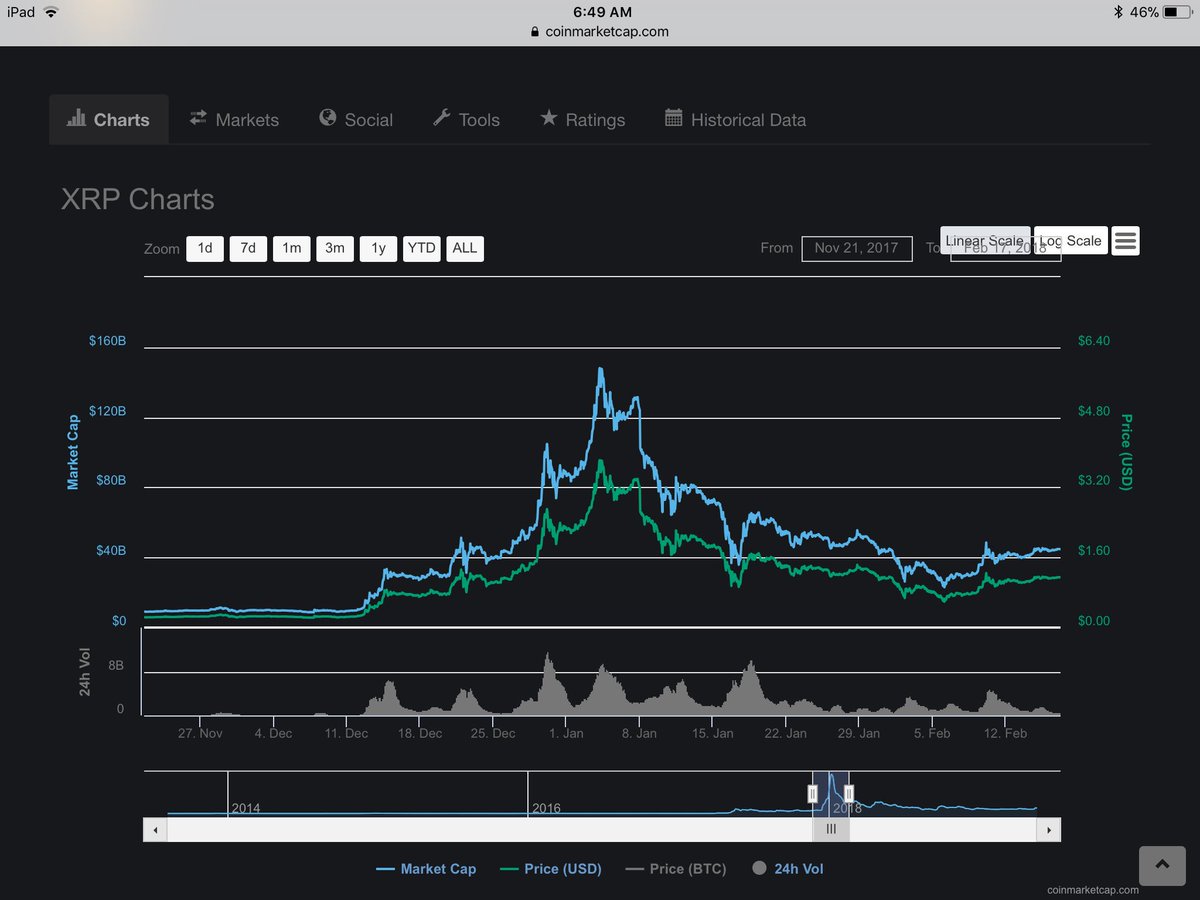
Task: Click the exchange arrows icon beside Markets
Action: click(198, 117)
